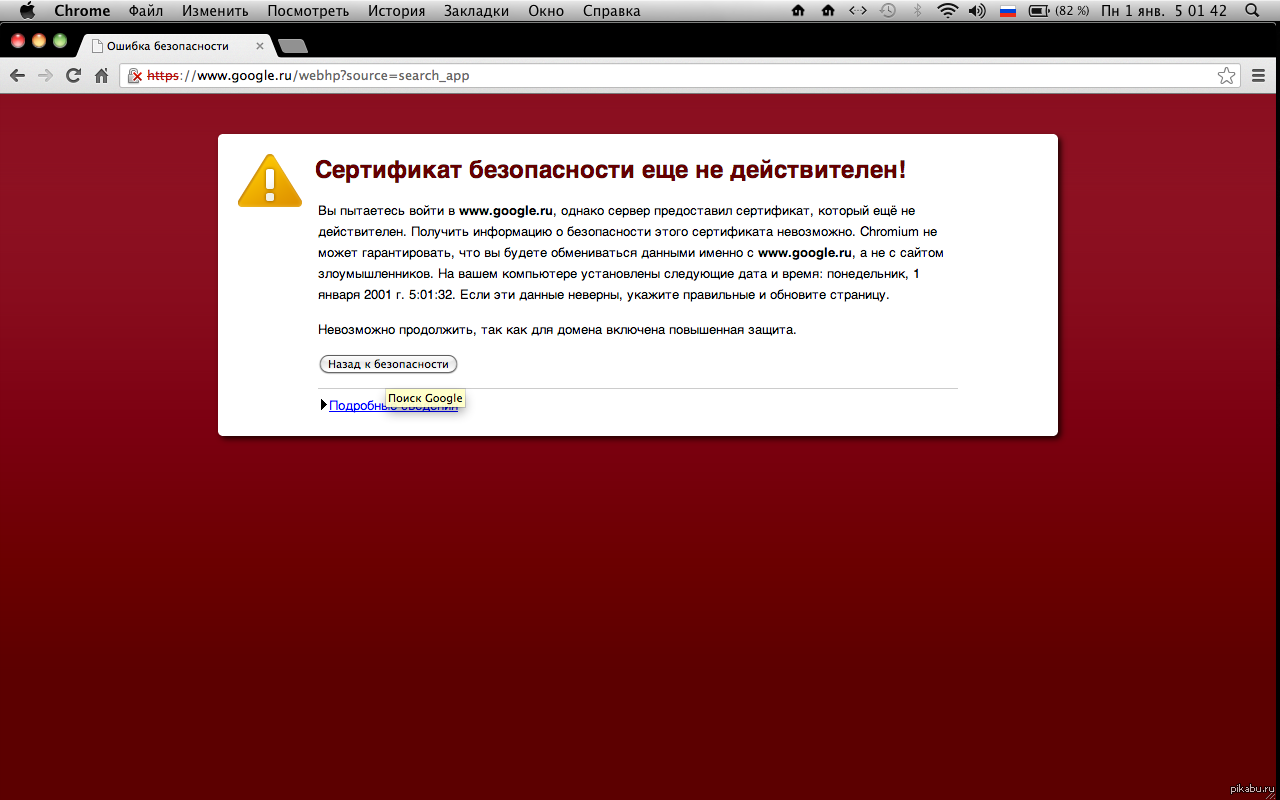This screenshot has height=800, width=1280.
Task: Open the История menu
Action: (396, 11)
